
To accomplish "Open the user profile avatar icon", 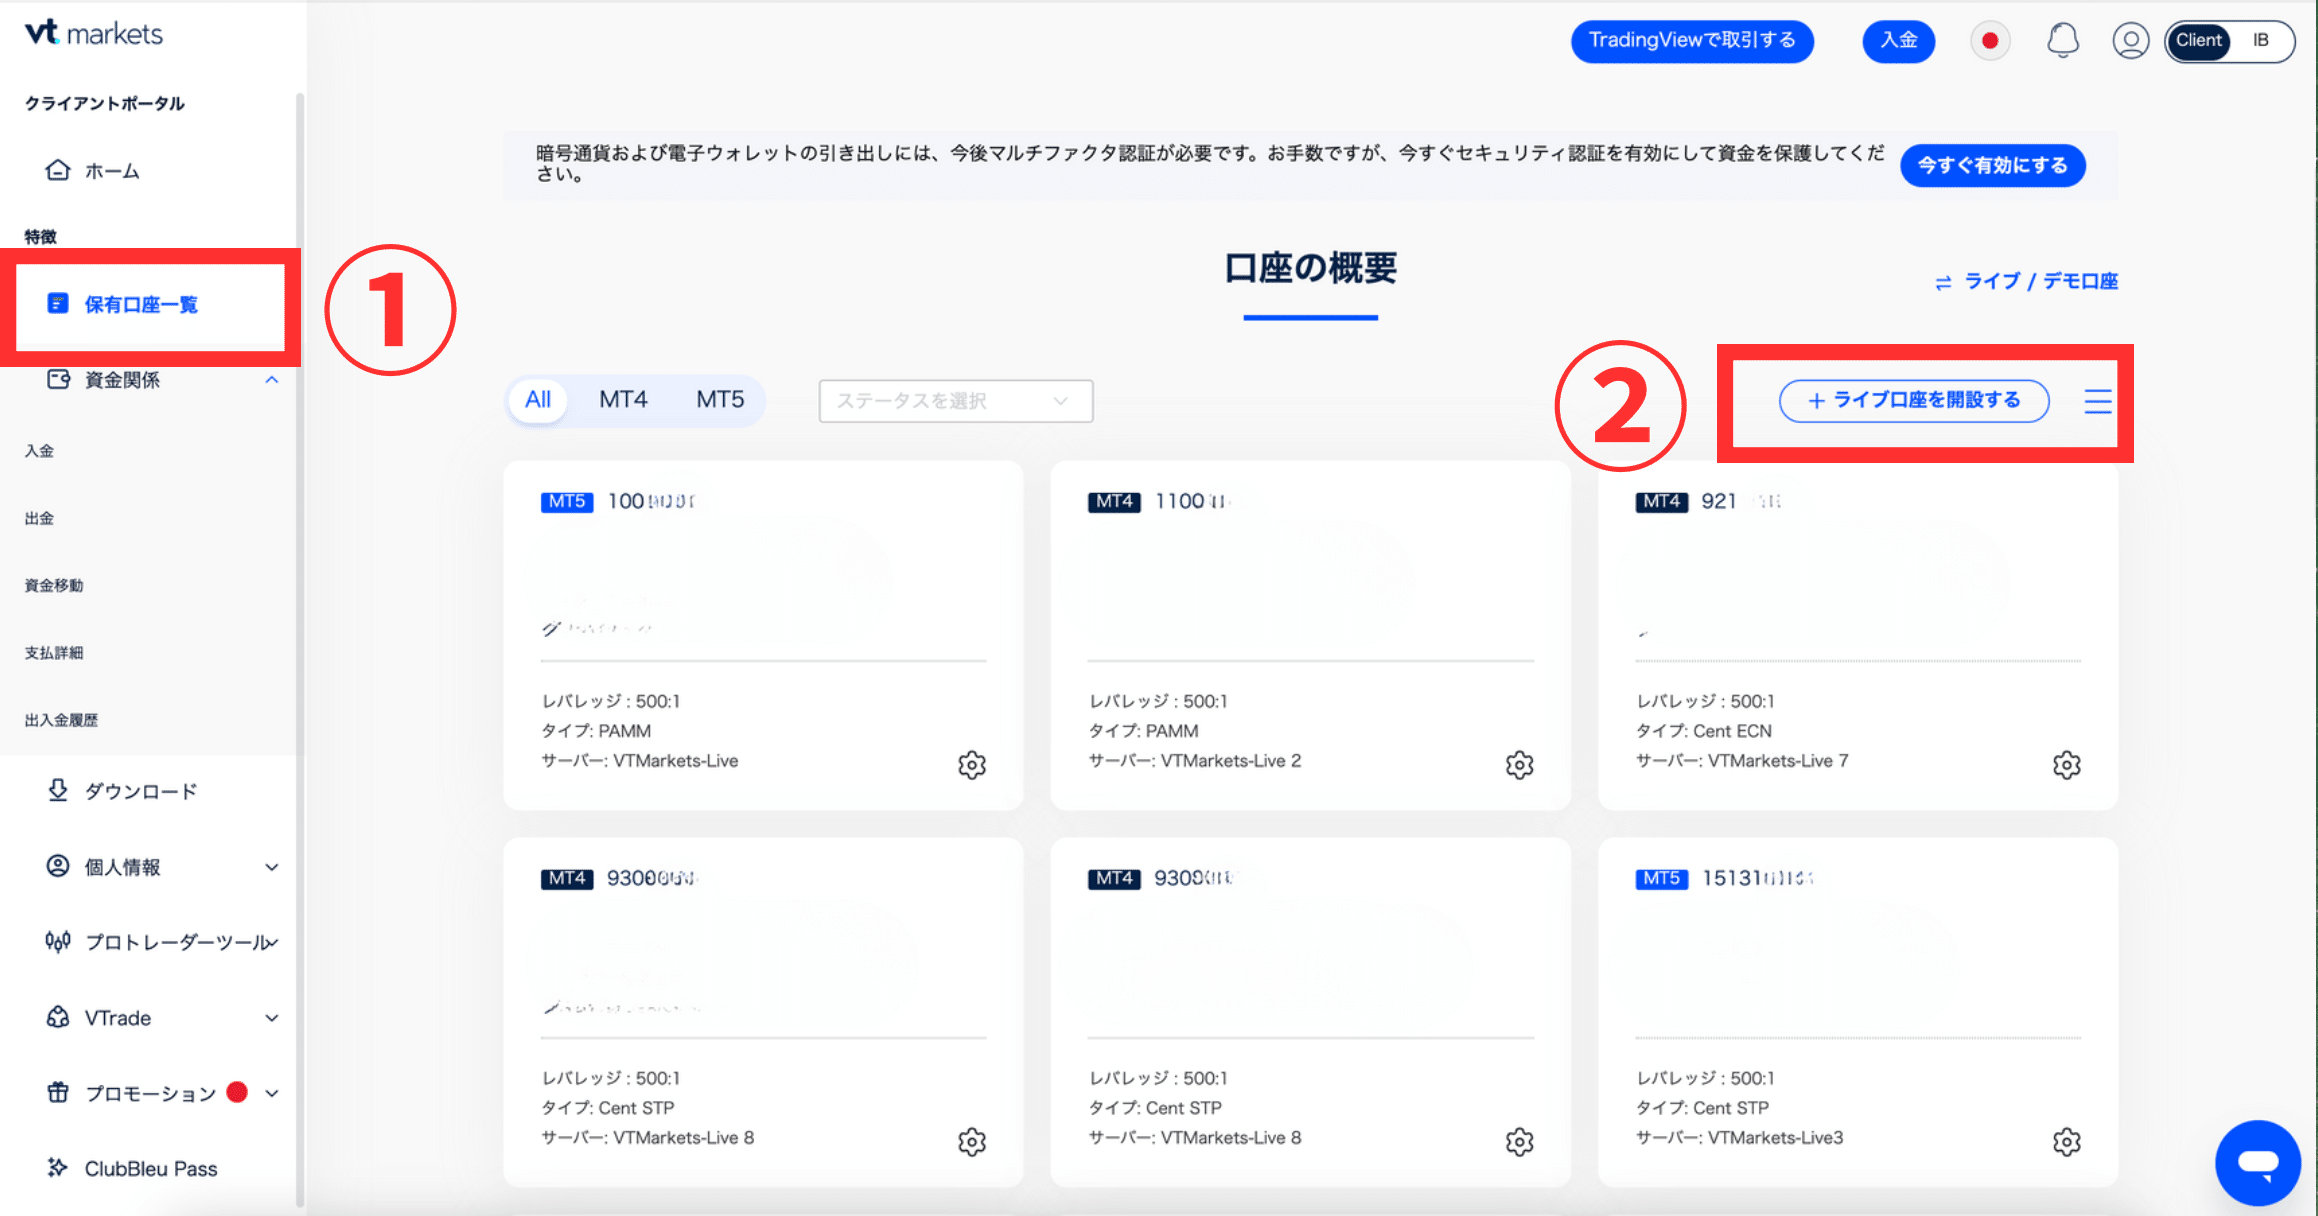I will click(2130, 41).
